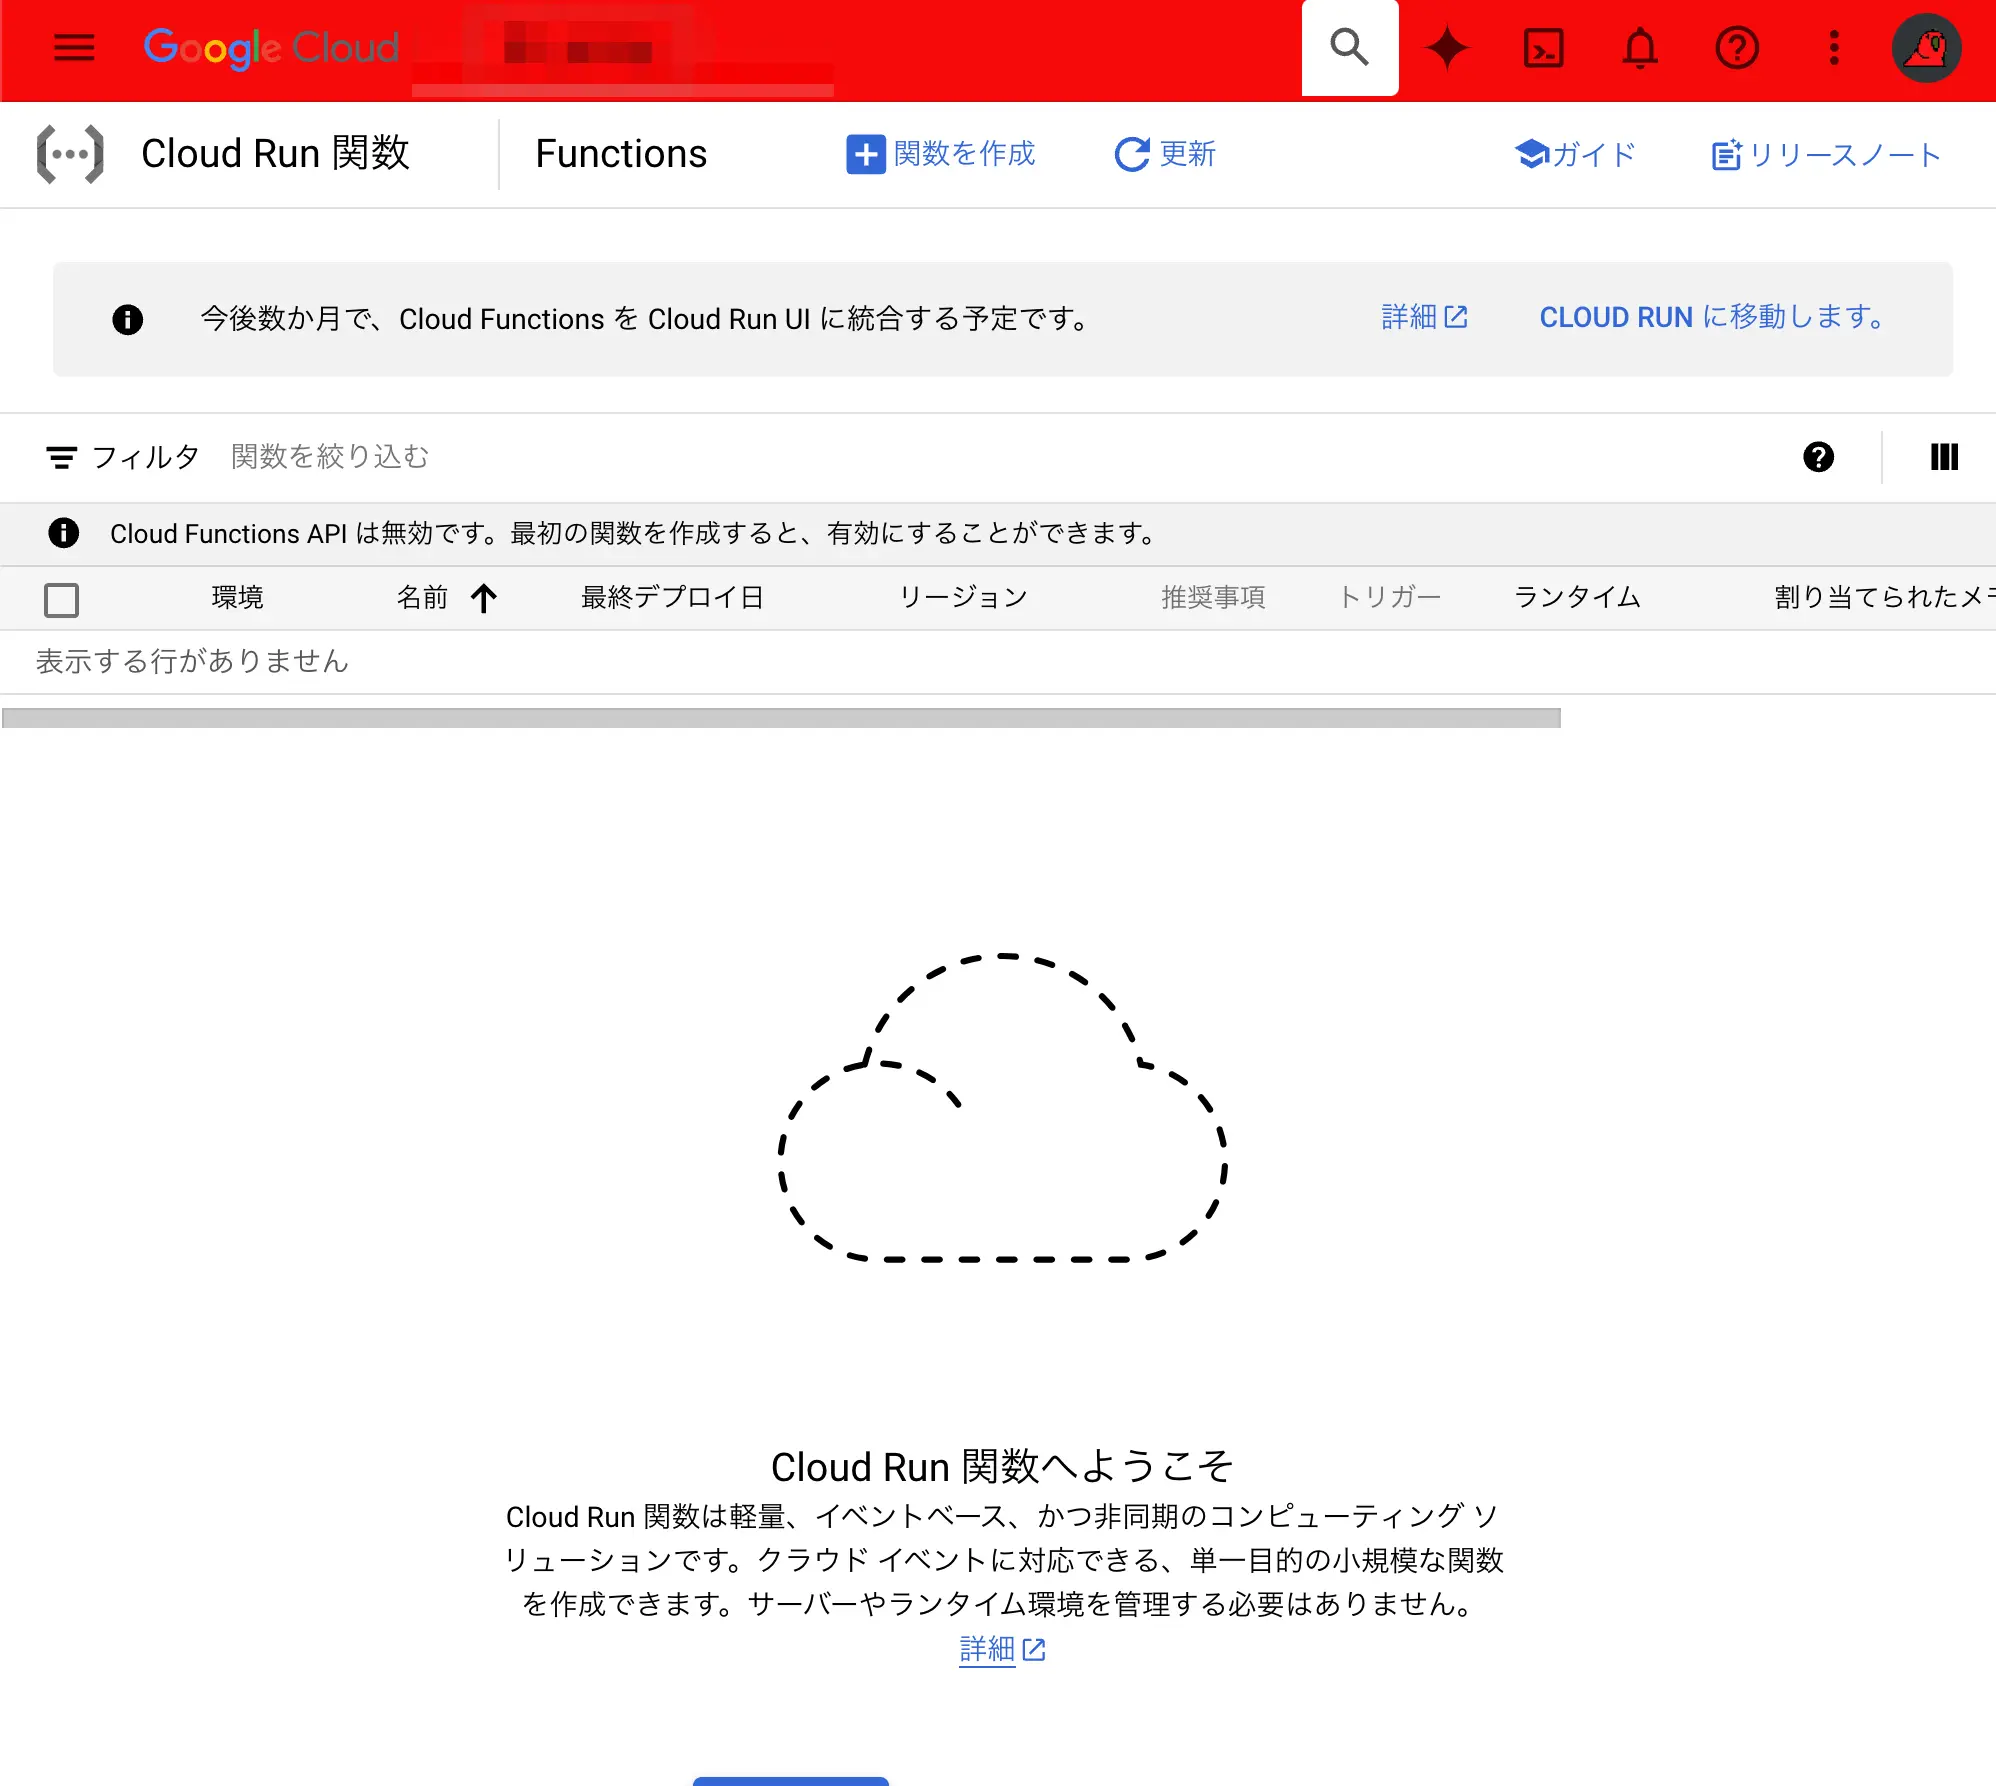Open the ガイド guide
The image size is (1996, 1786).
1576,154
